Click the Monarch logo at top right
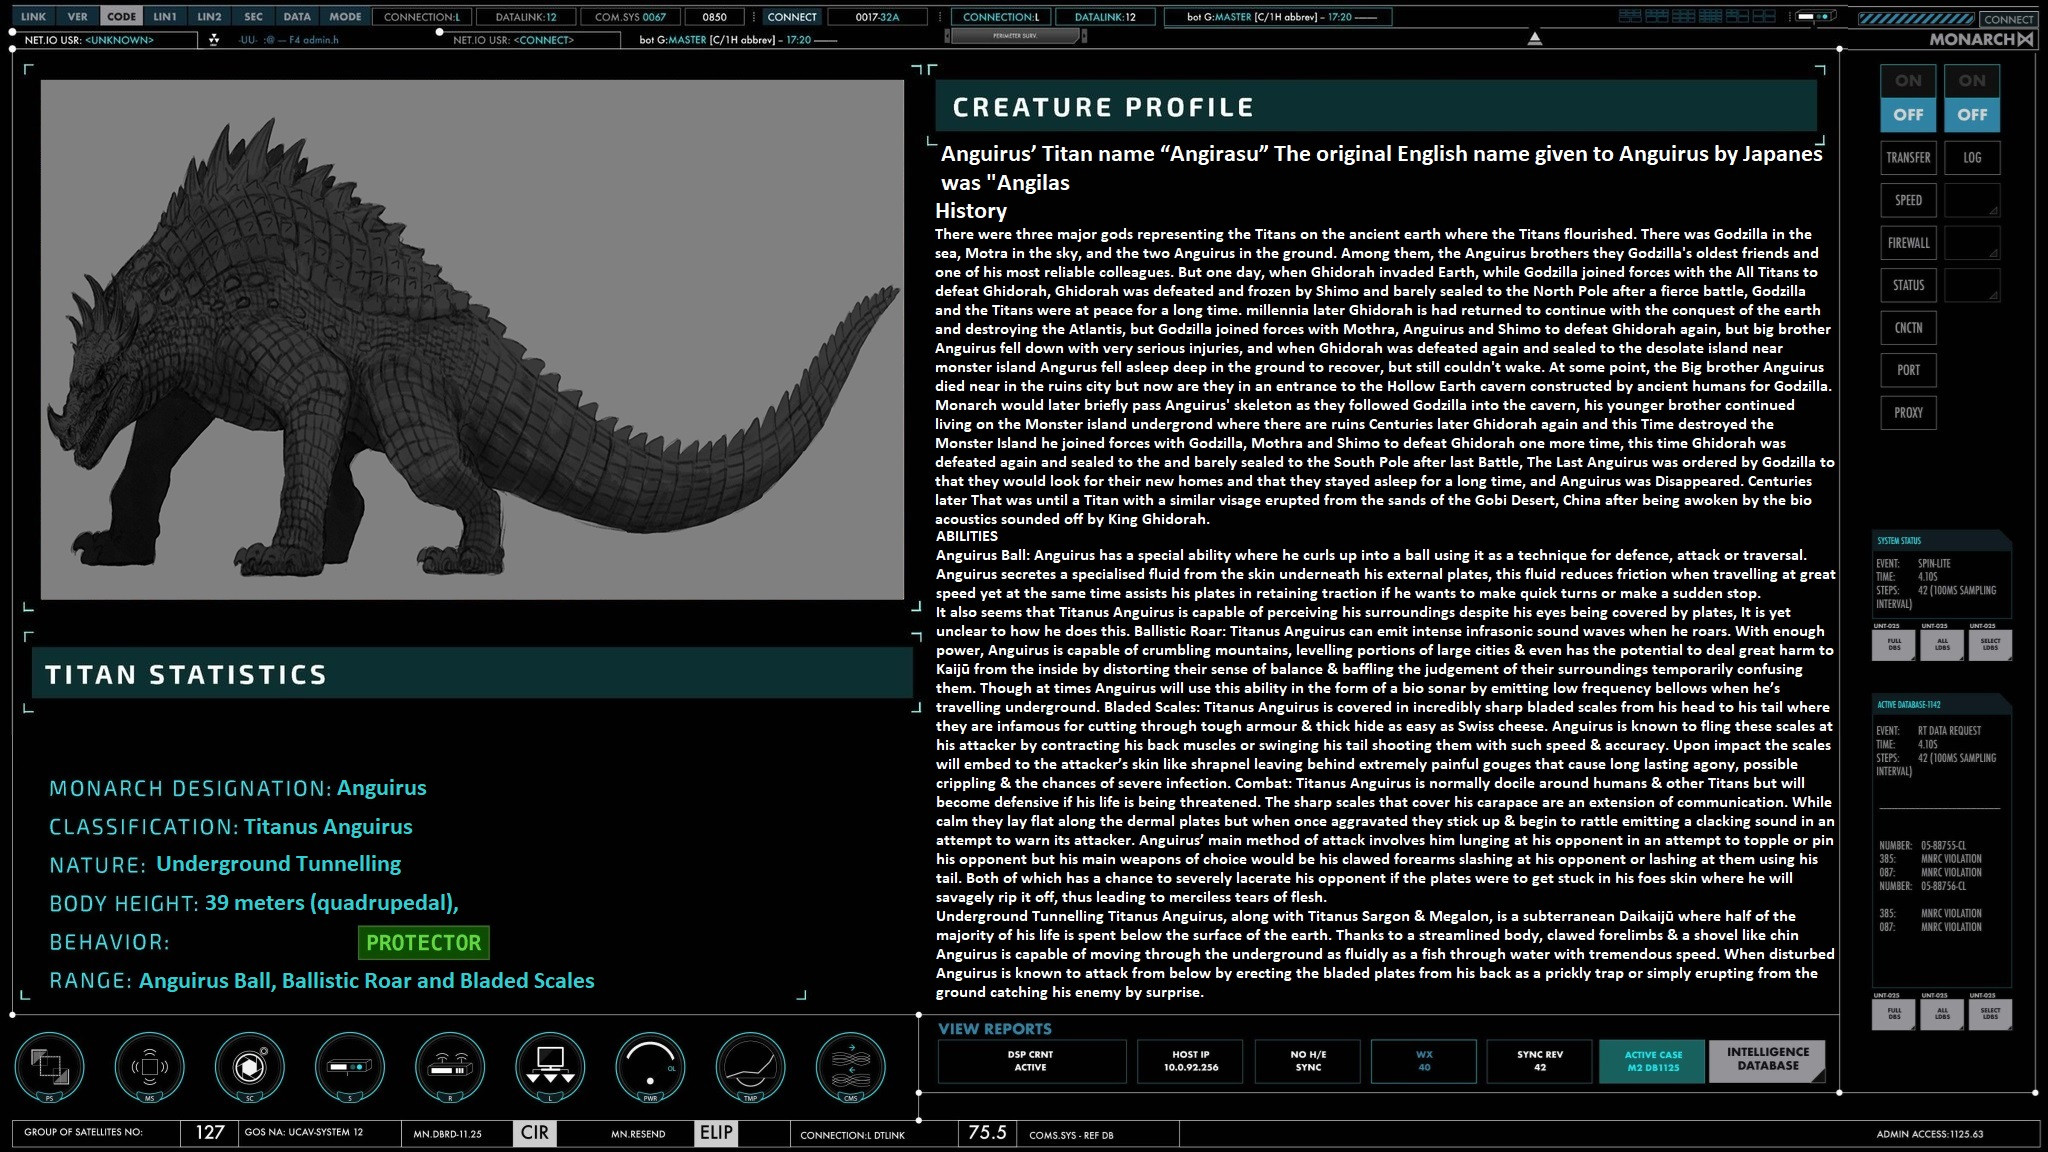This screenshot has height=1152, width=2048. [x=1981, y=39]
